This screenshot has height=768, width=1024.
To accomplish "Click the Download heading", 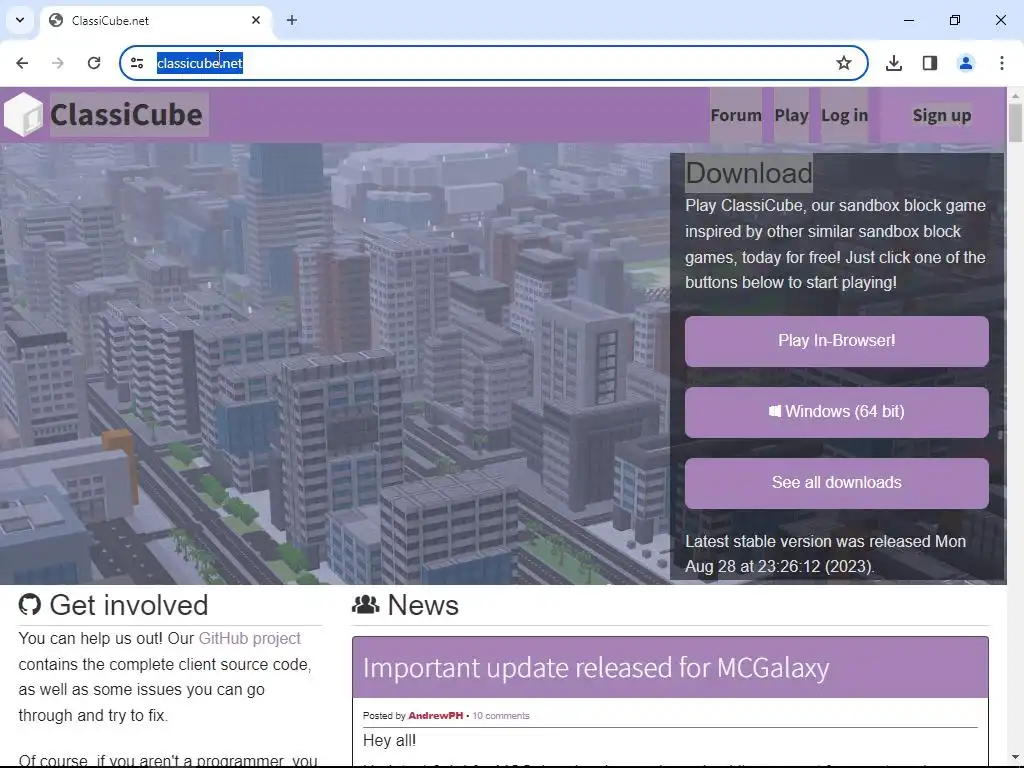I will (x=748, y=173).
